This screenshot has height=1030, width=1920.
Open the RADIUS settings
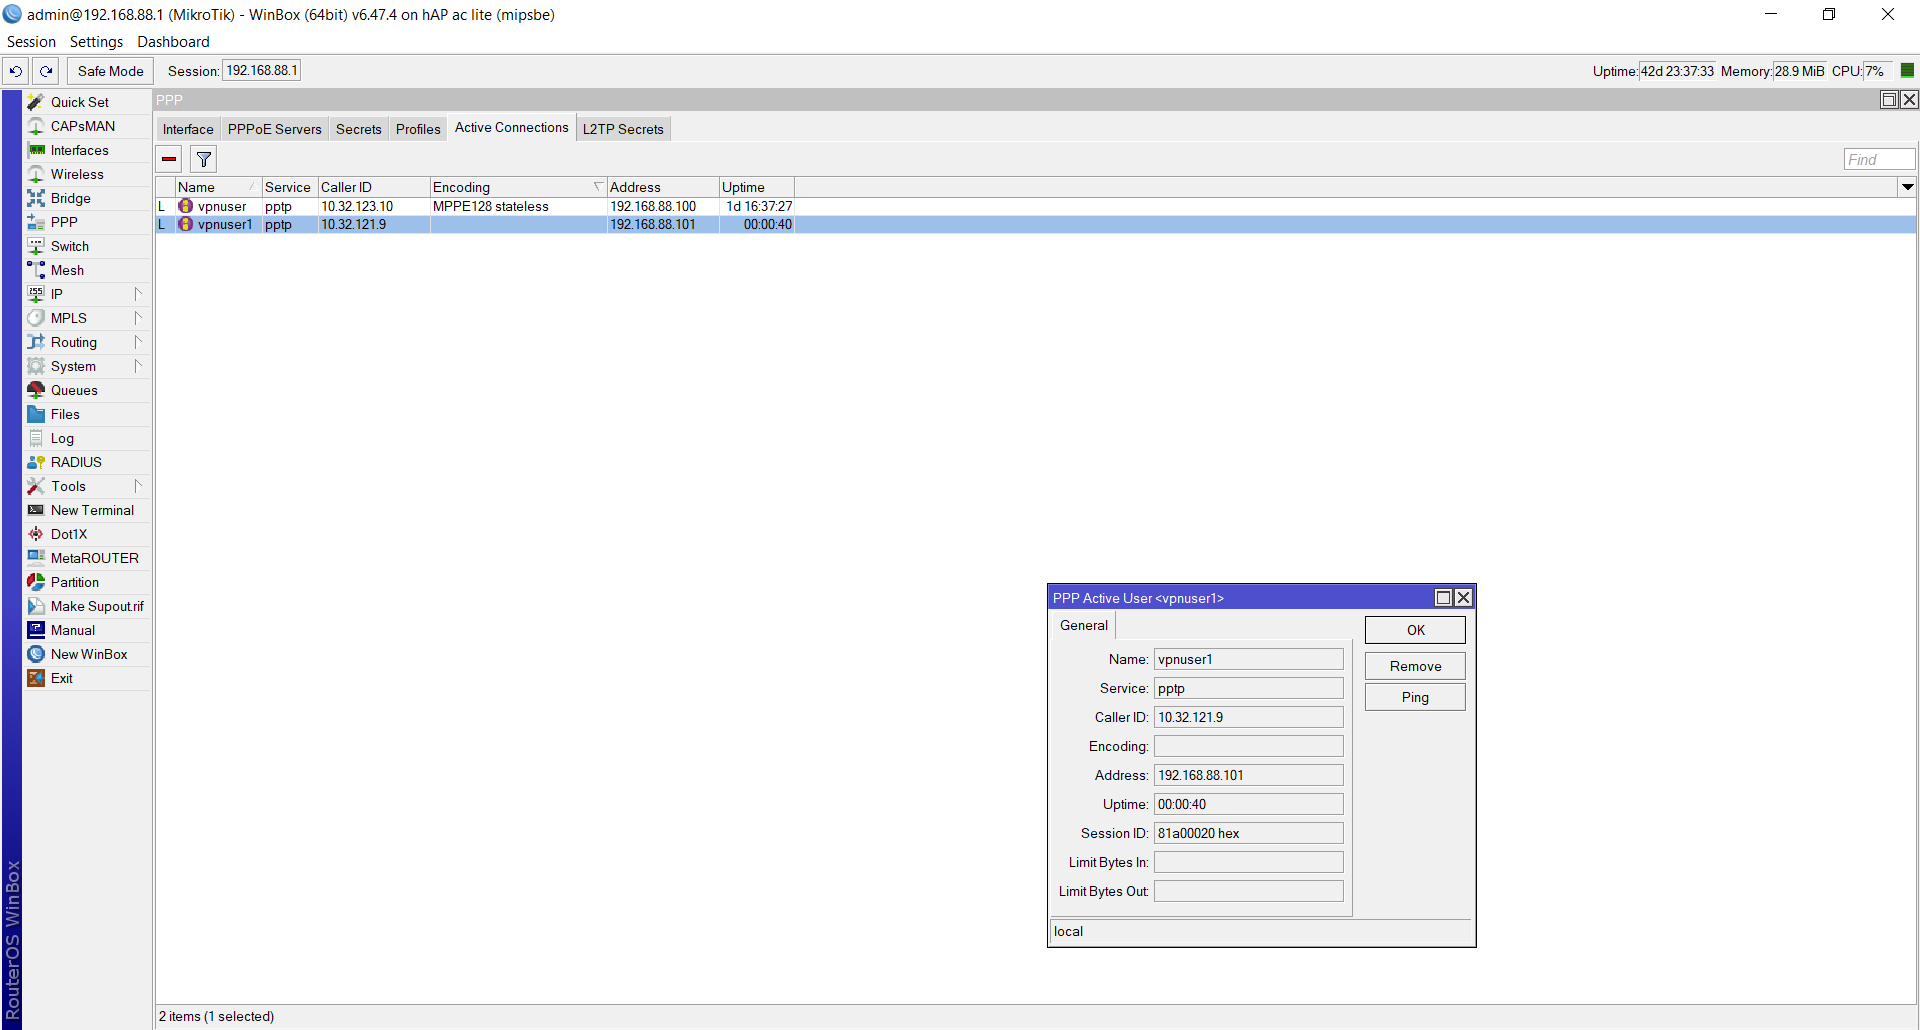tap(87, 462)
